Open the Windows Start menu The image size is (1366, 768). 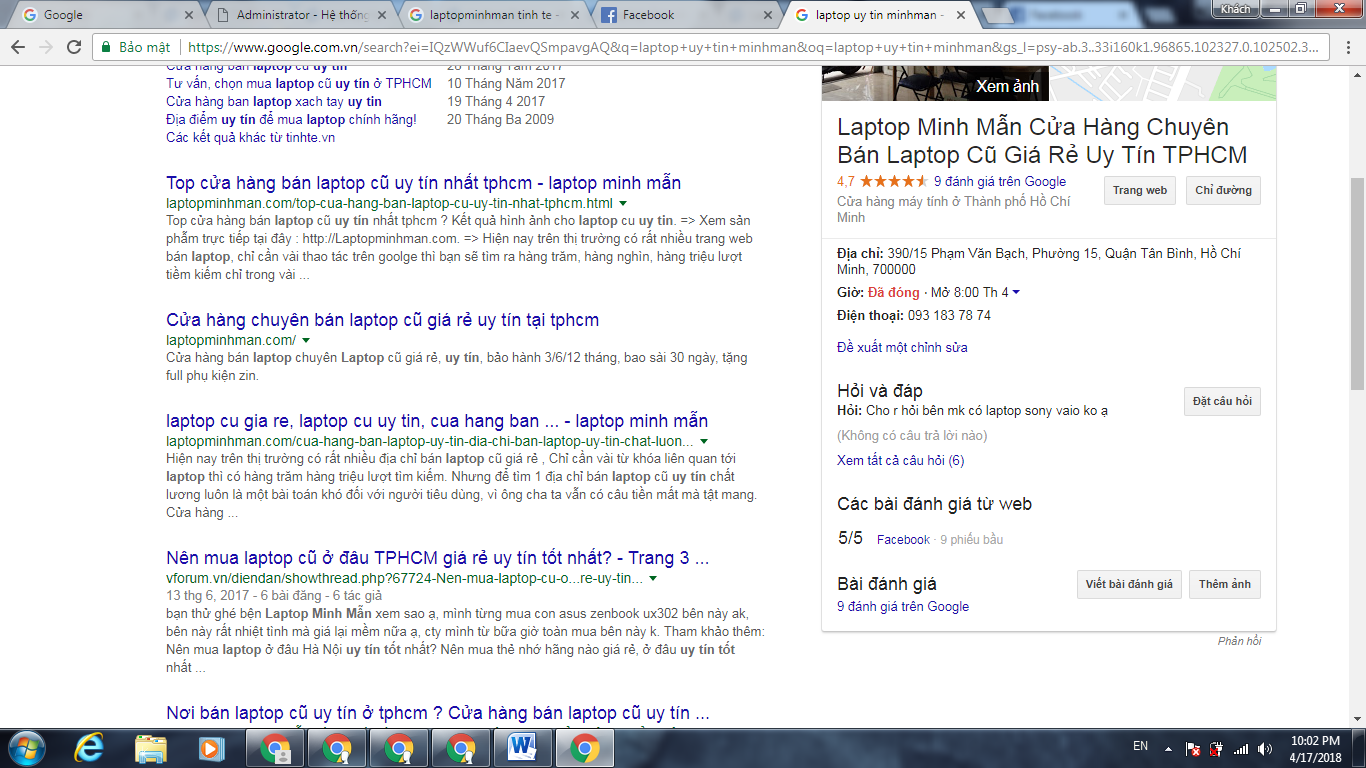(26, 748)
